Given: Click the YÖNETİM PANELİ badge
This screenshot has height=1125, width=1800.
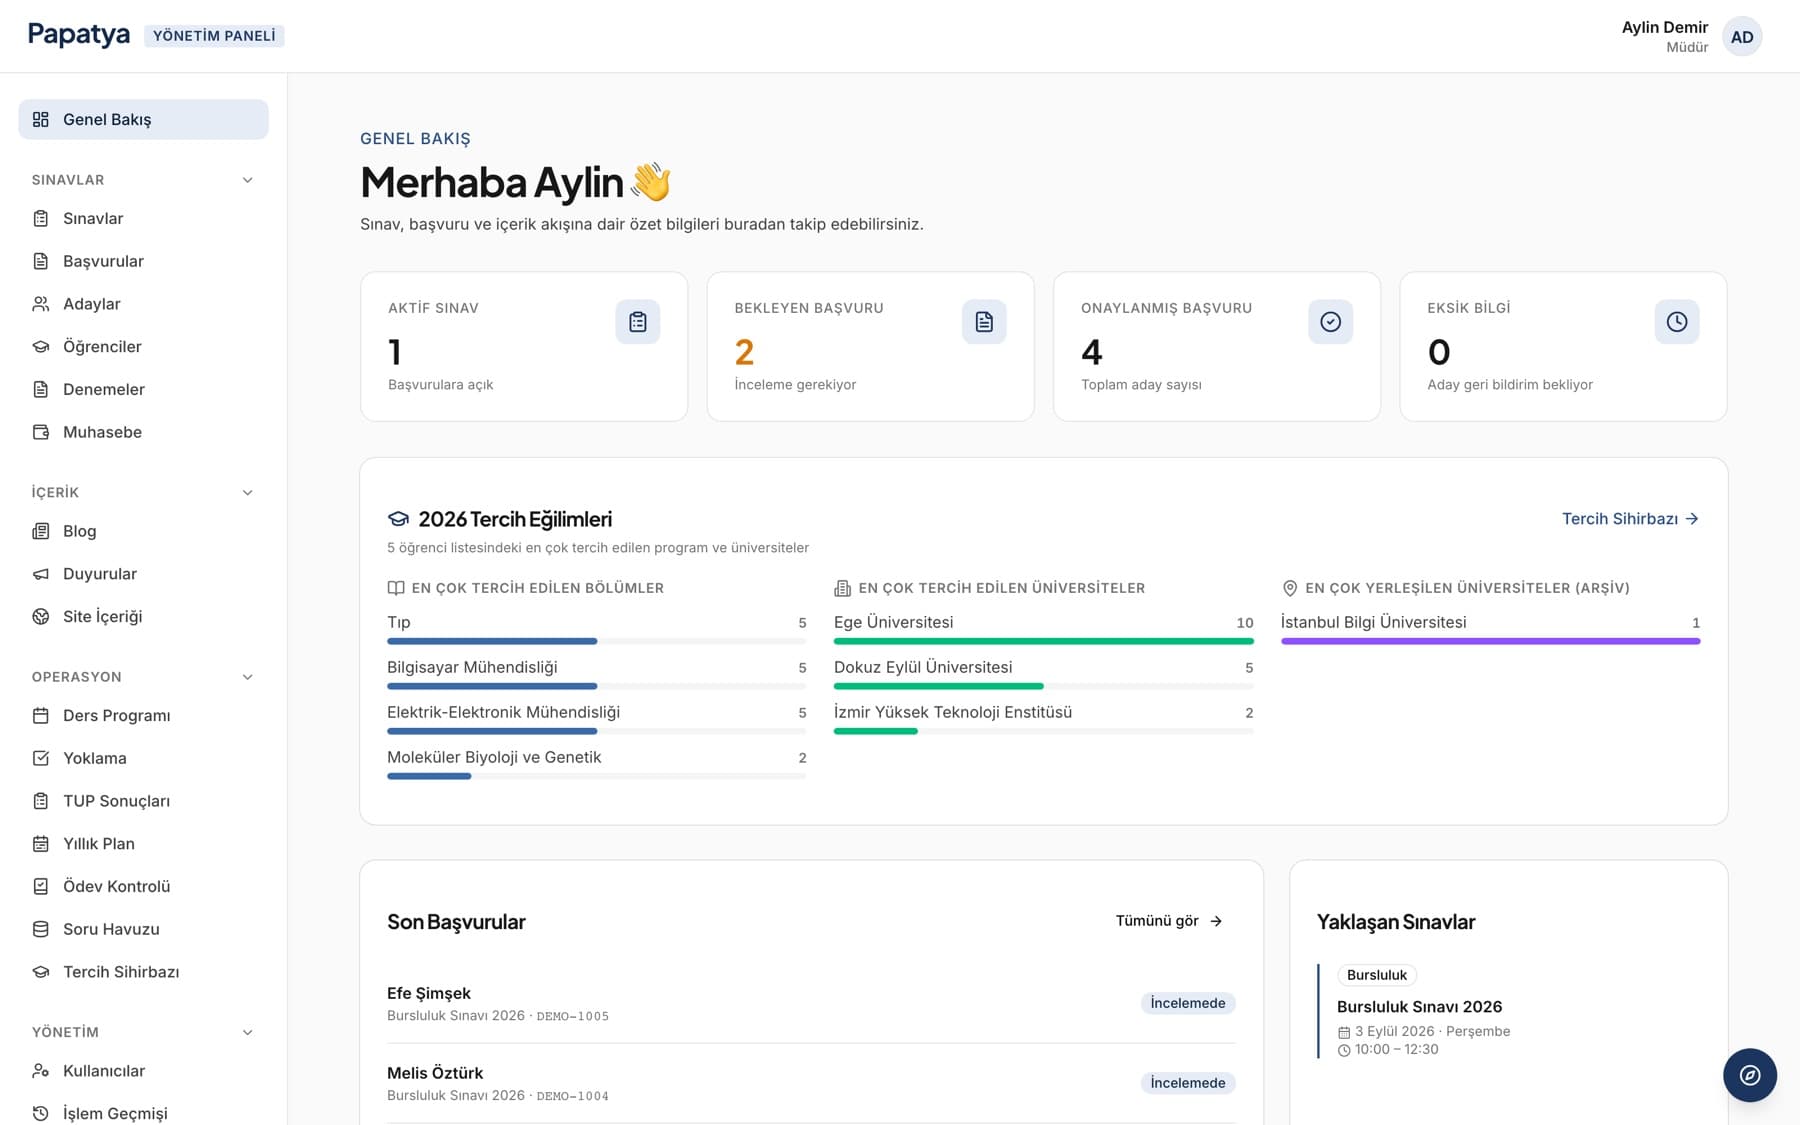Looking at the screenshot, I should pos(214,36).
